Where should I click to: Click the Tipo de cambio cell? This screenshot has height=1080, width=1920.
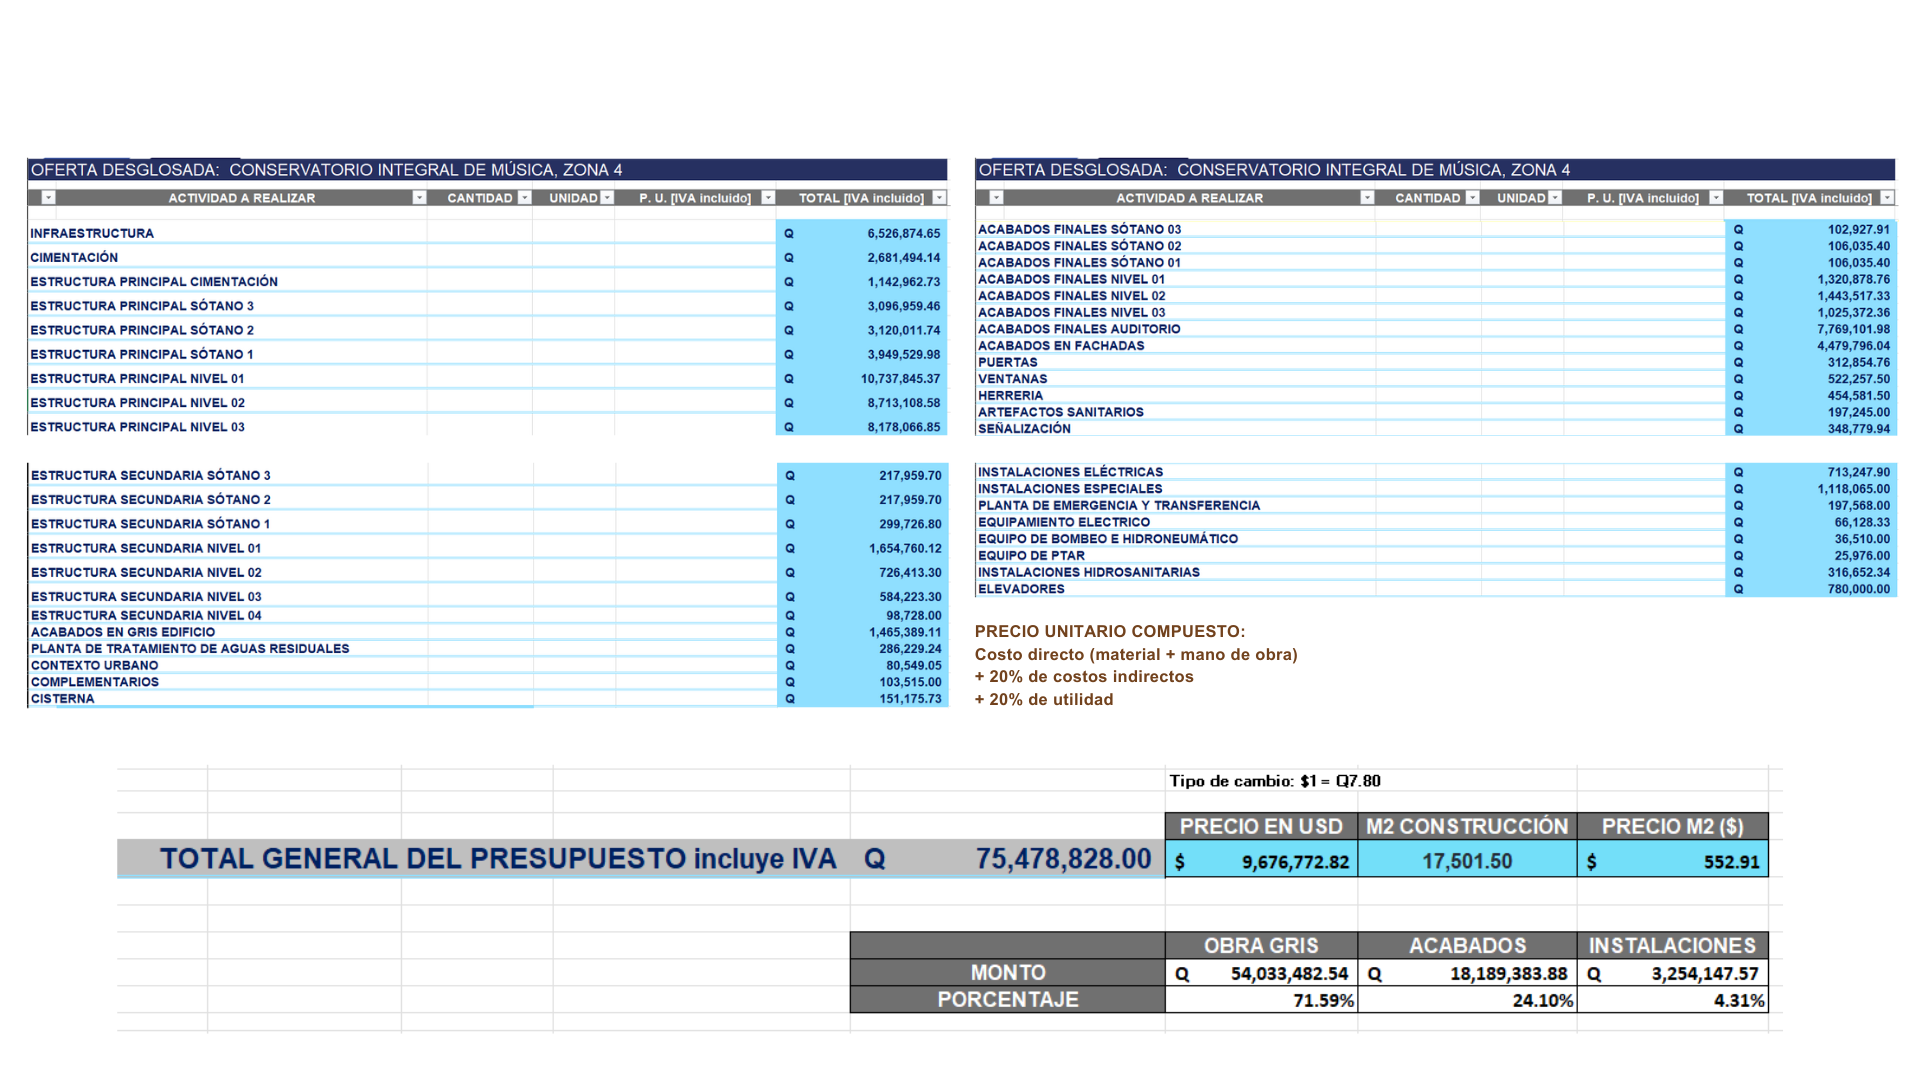pyautogui.click(x=1275, y=781)
